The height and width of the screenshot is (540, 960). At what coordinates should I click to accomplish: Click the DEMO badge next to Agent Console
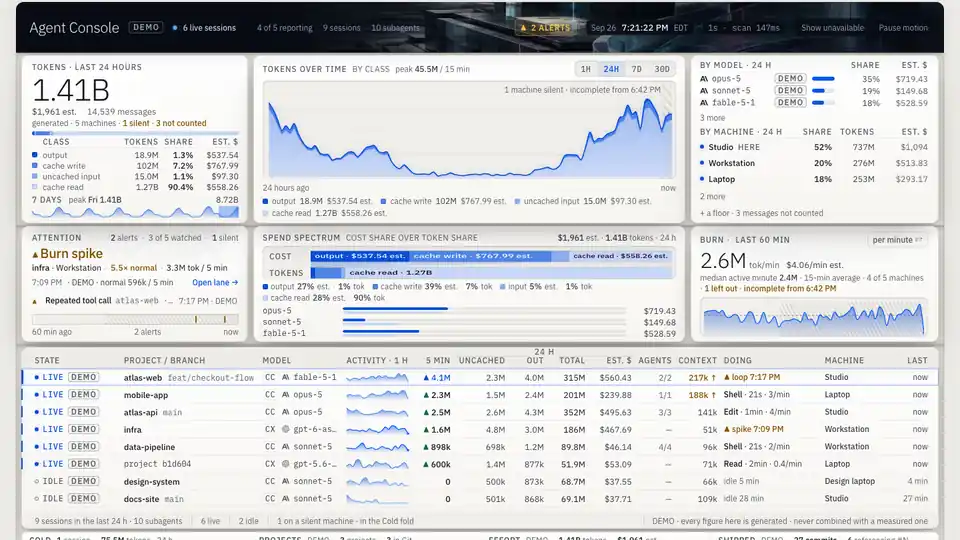click(x=146, y=28)
